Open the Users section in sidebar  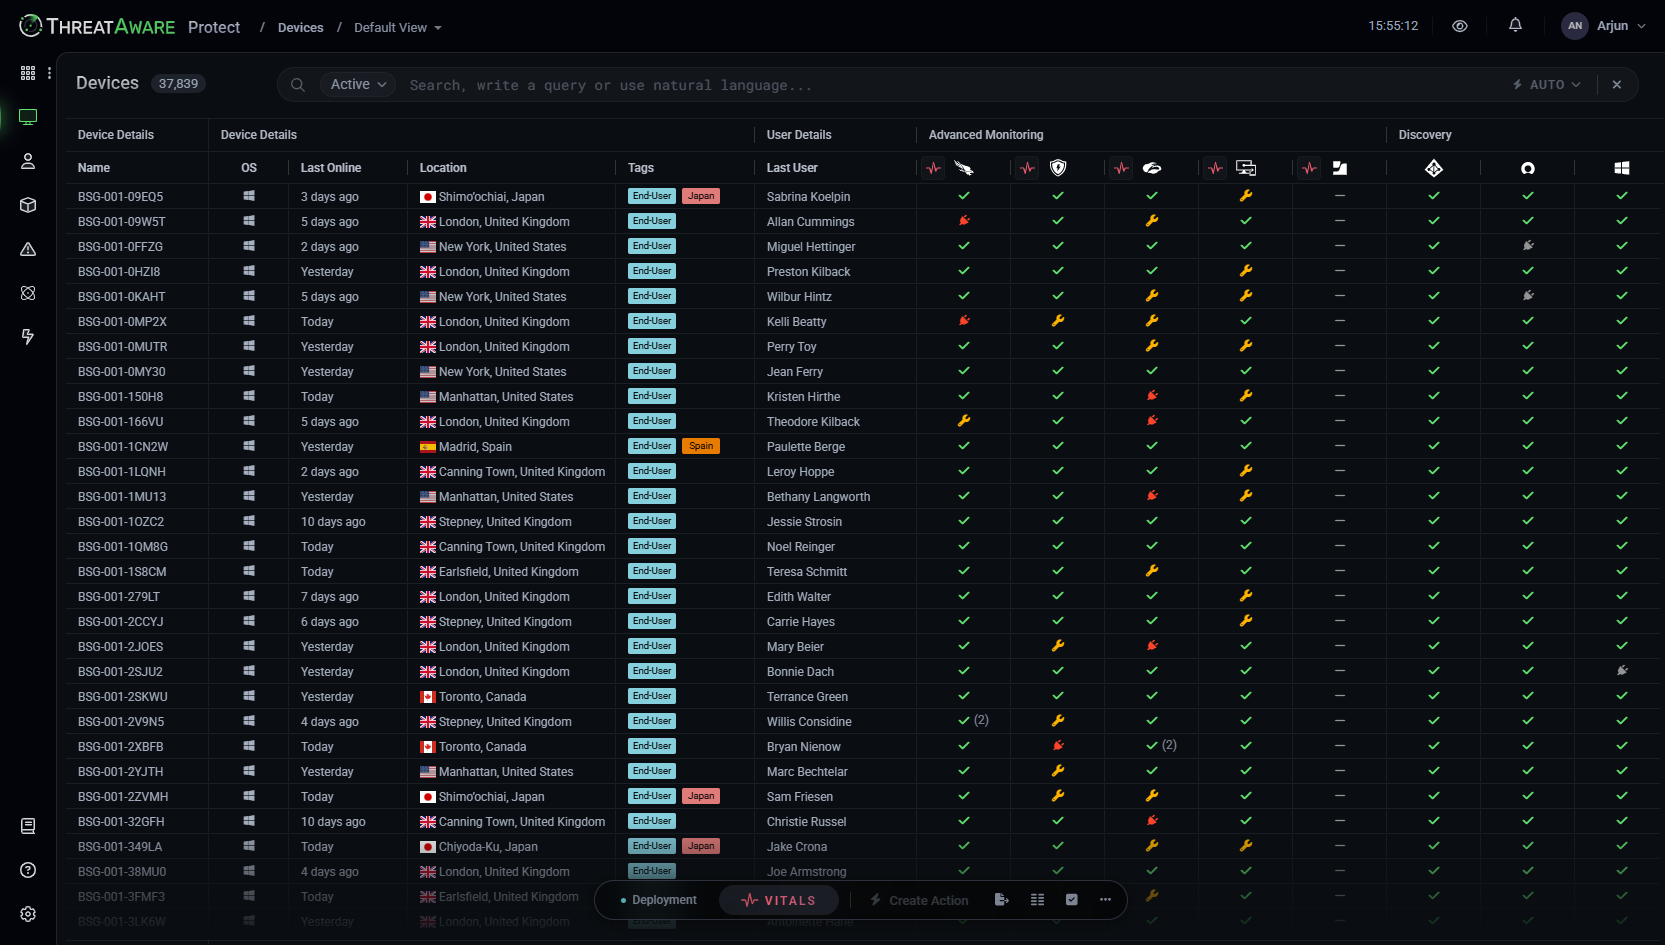(x=28, y=161)
